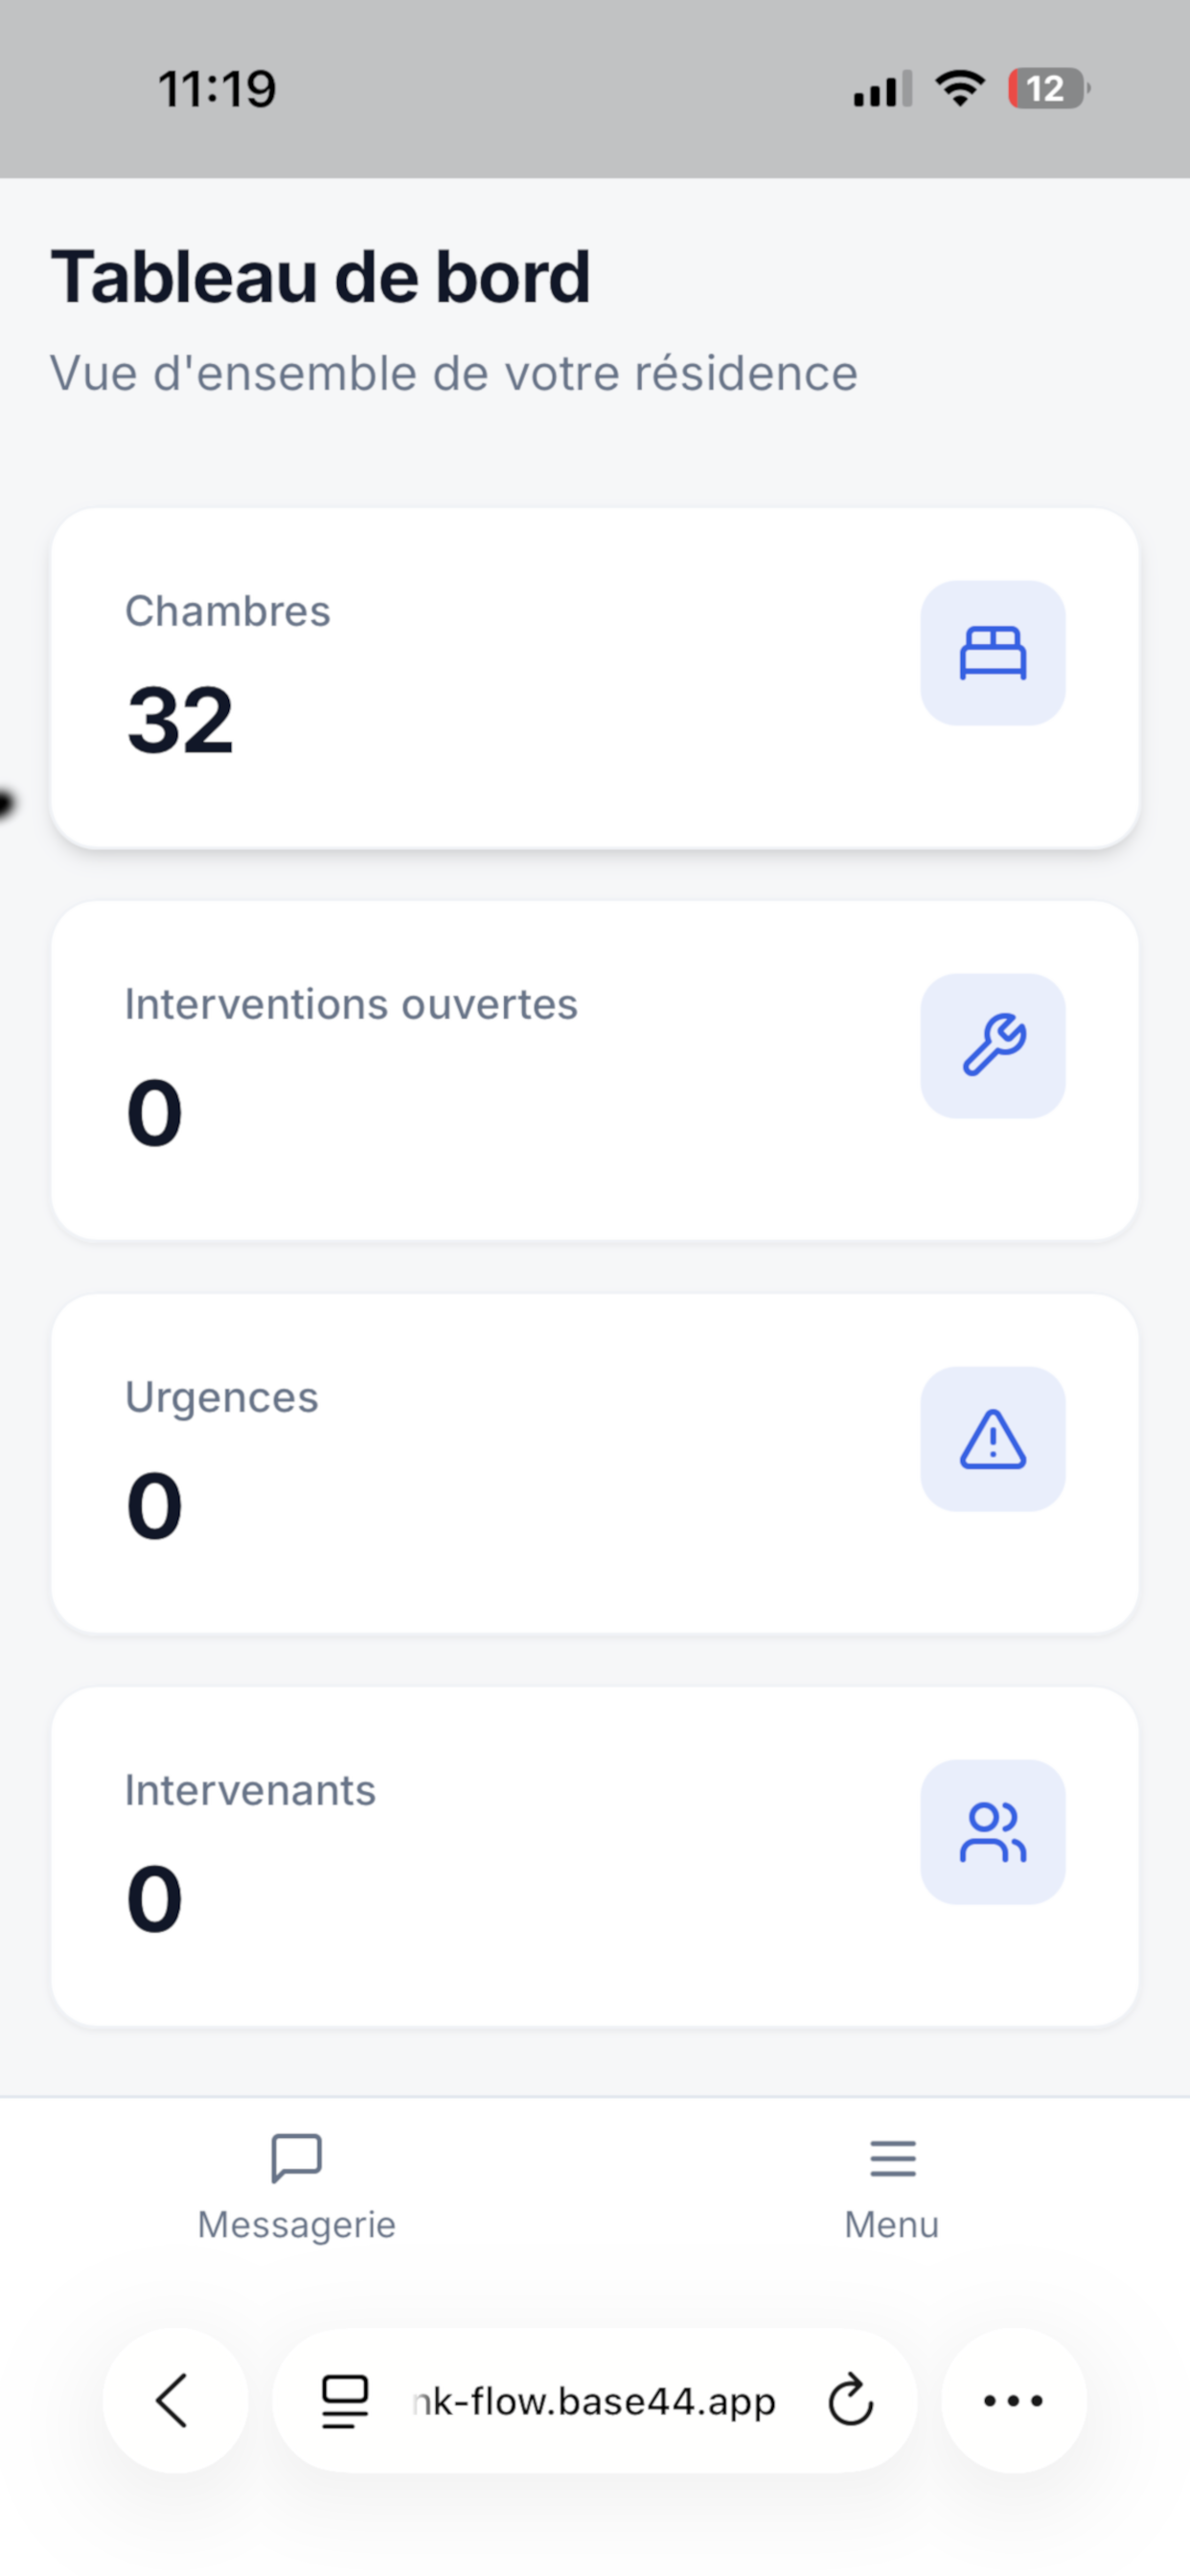
Task: Click the bed icon on Chambres card
Action: [x=992, y=653]
